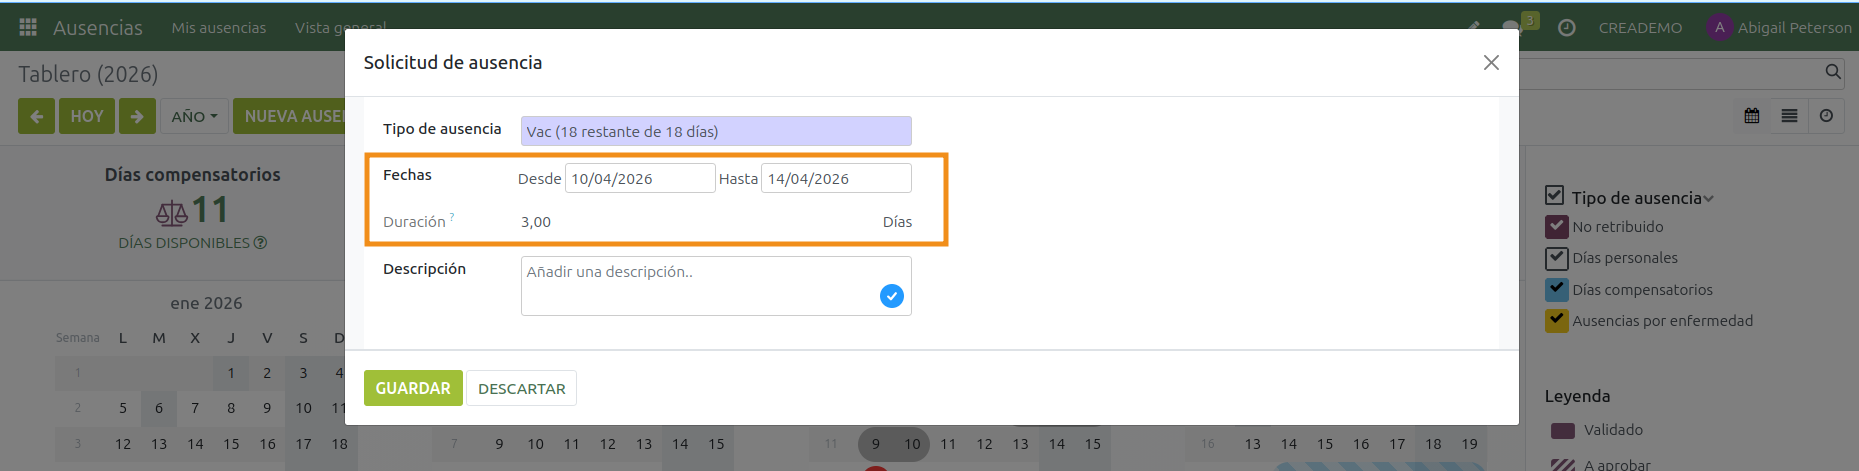This screenshot has width=1859, height=471.
Task: Go to previous period with left arrow
Action: pos(36,116)
